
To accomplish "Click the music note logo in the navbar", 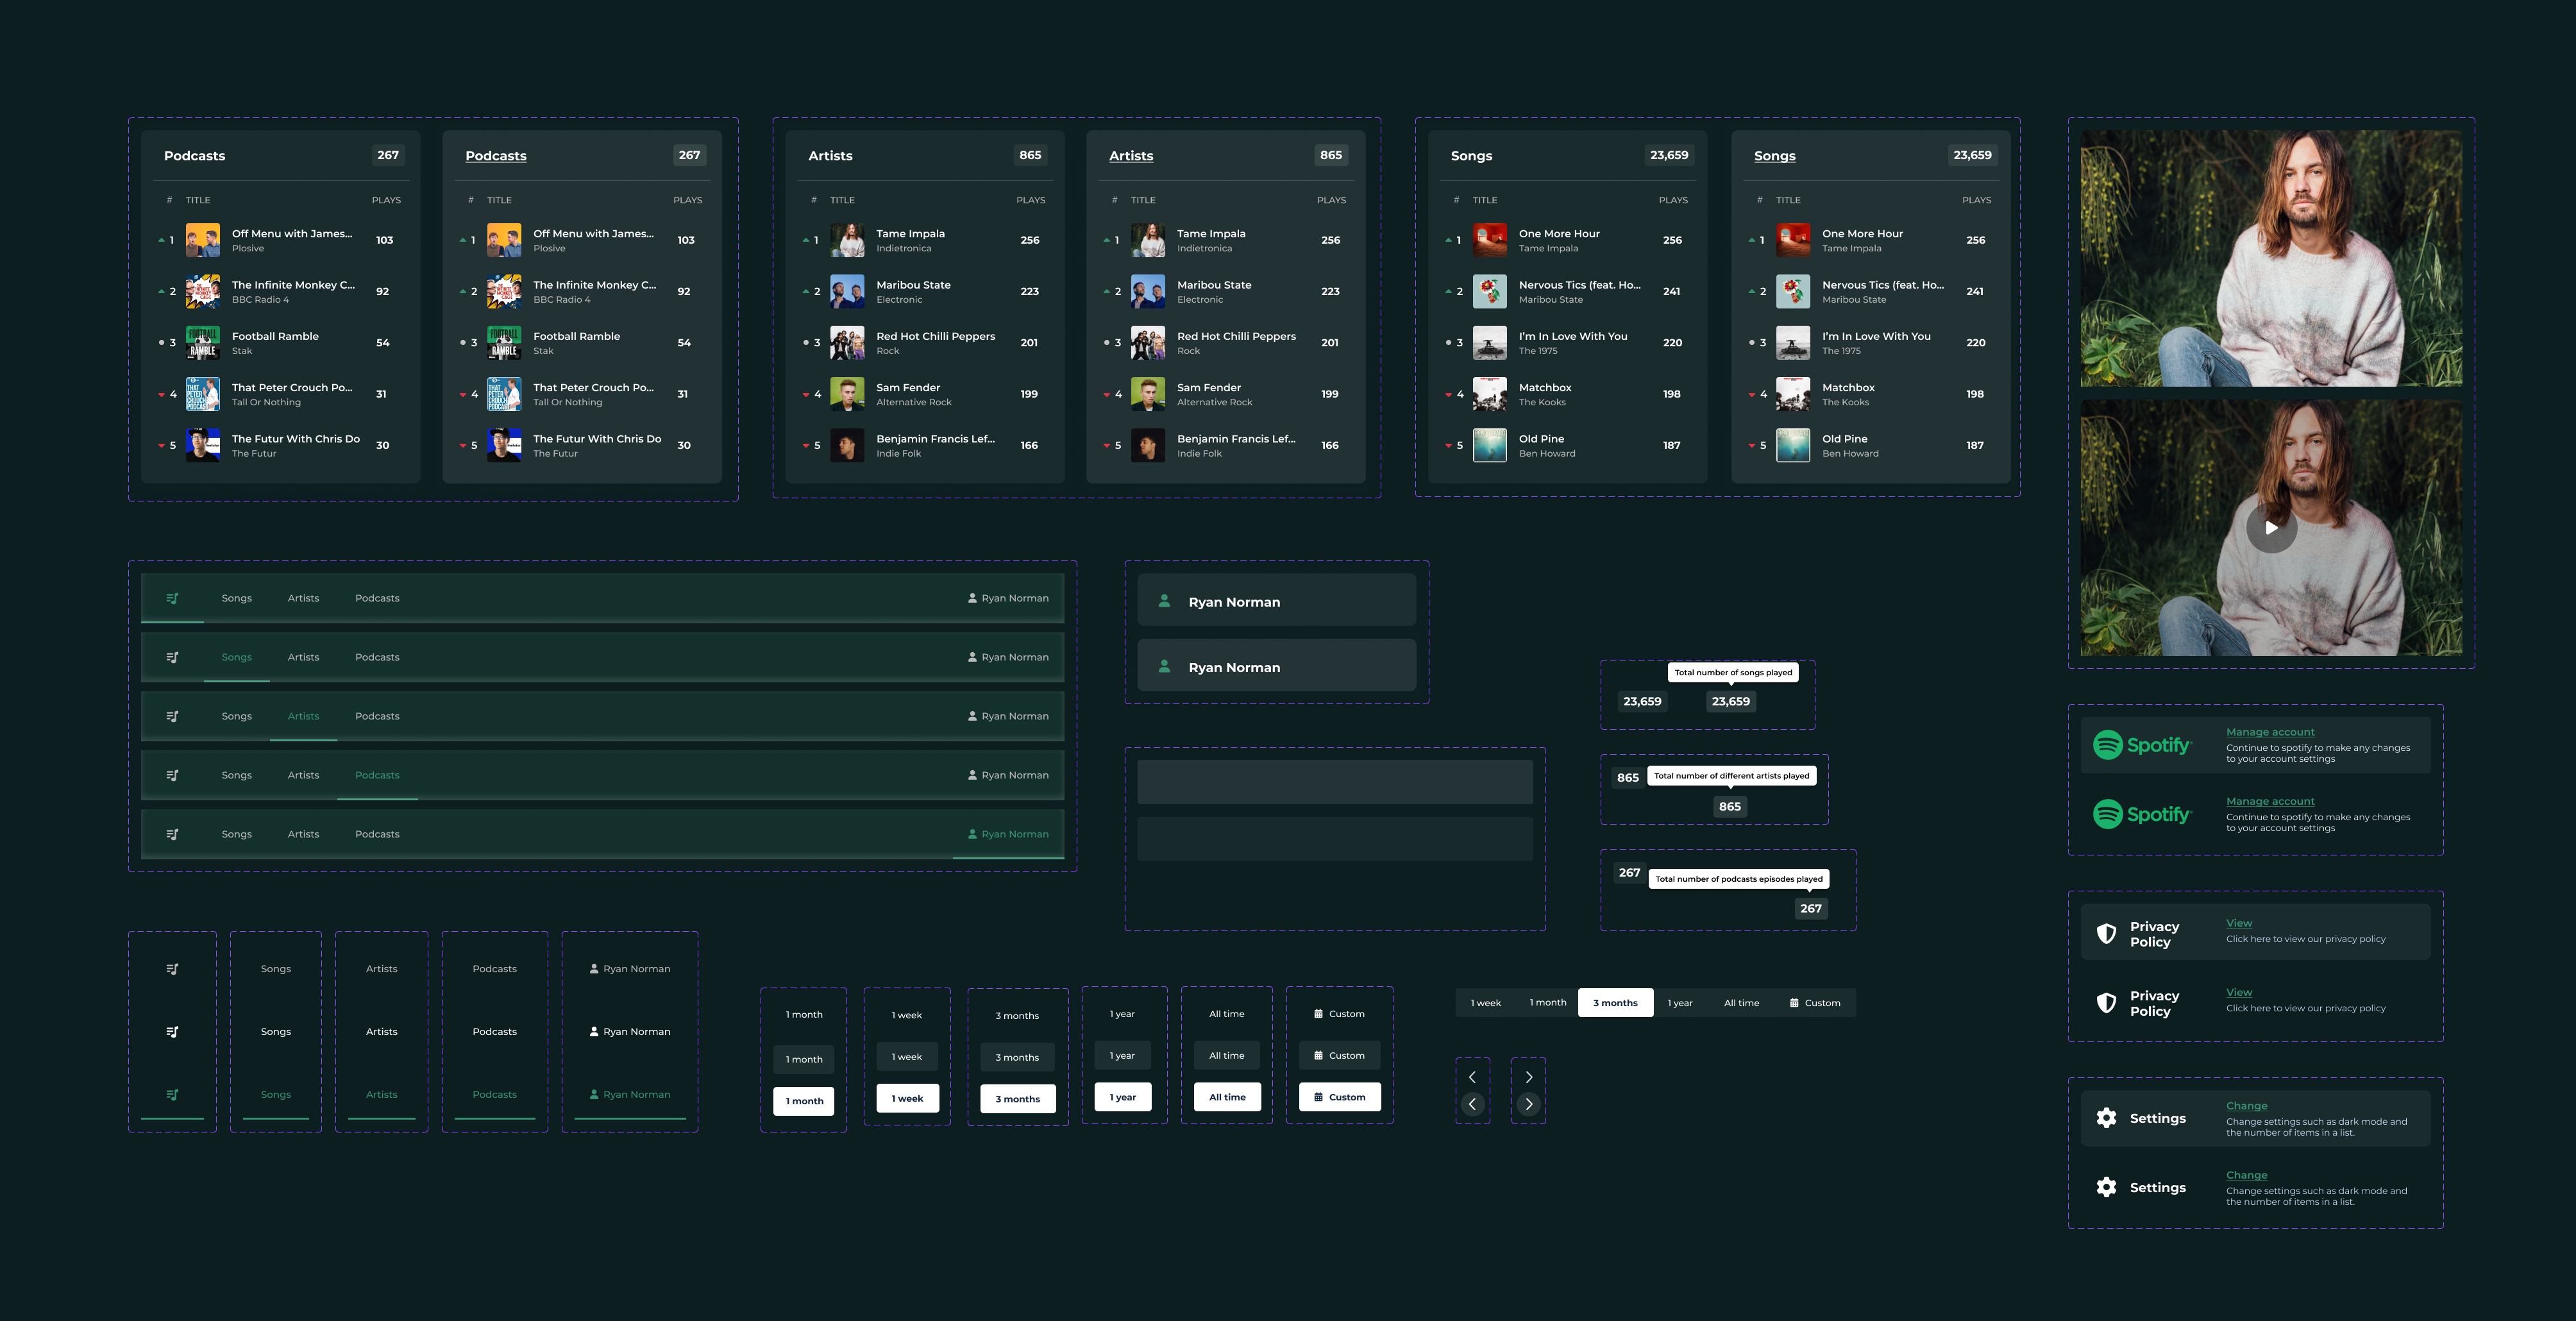I will coord(172,597).
